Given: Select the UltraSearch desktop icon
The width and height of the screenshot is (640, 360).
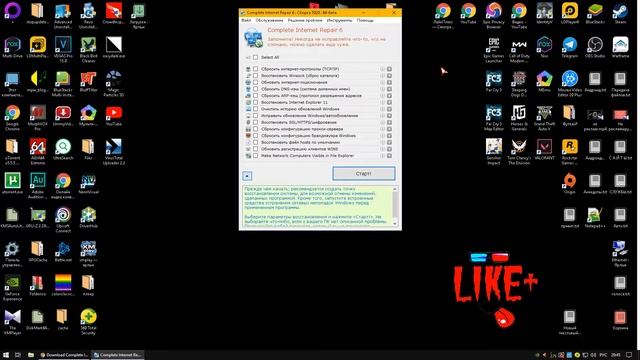Looking at the screenshot, I should pos(63,149).
